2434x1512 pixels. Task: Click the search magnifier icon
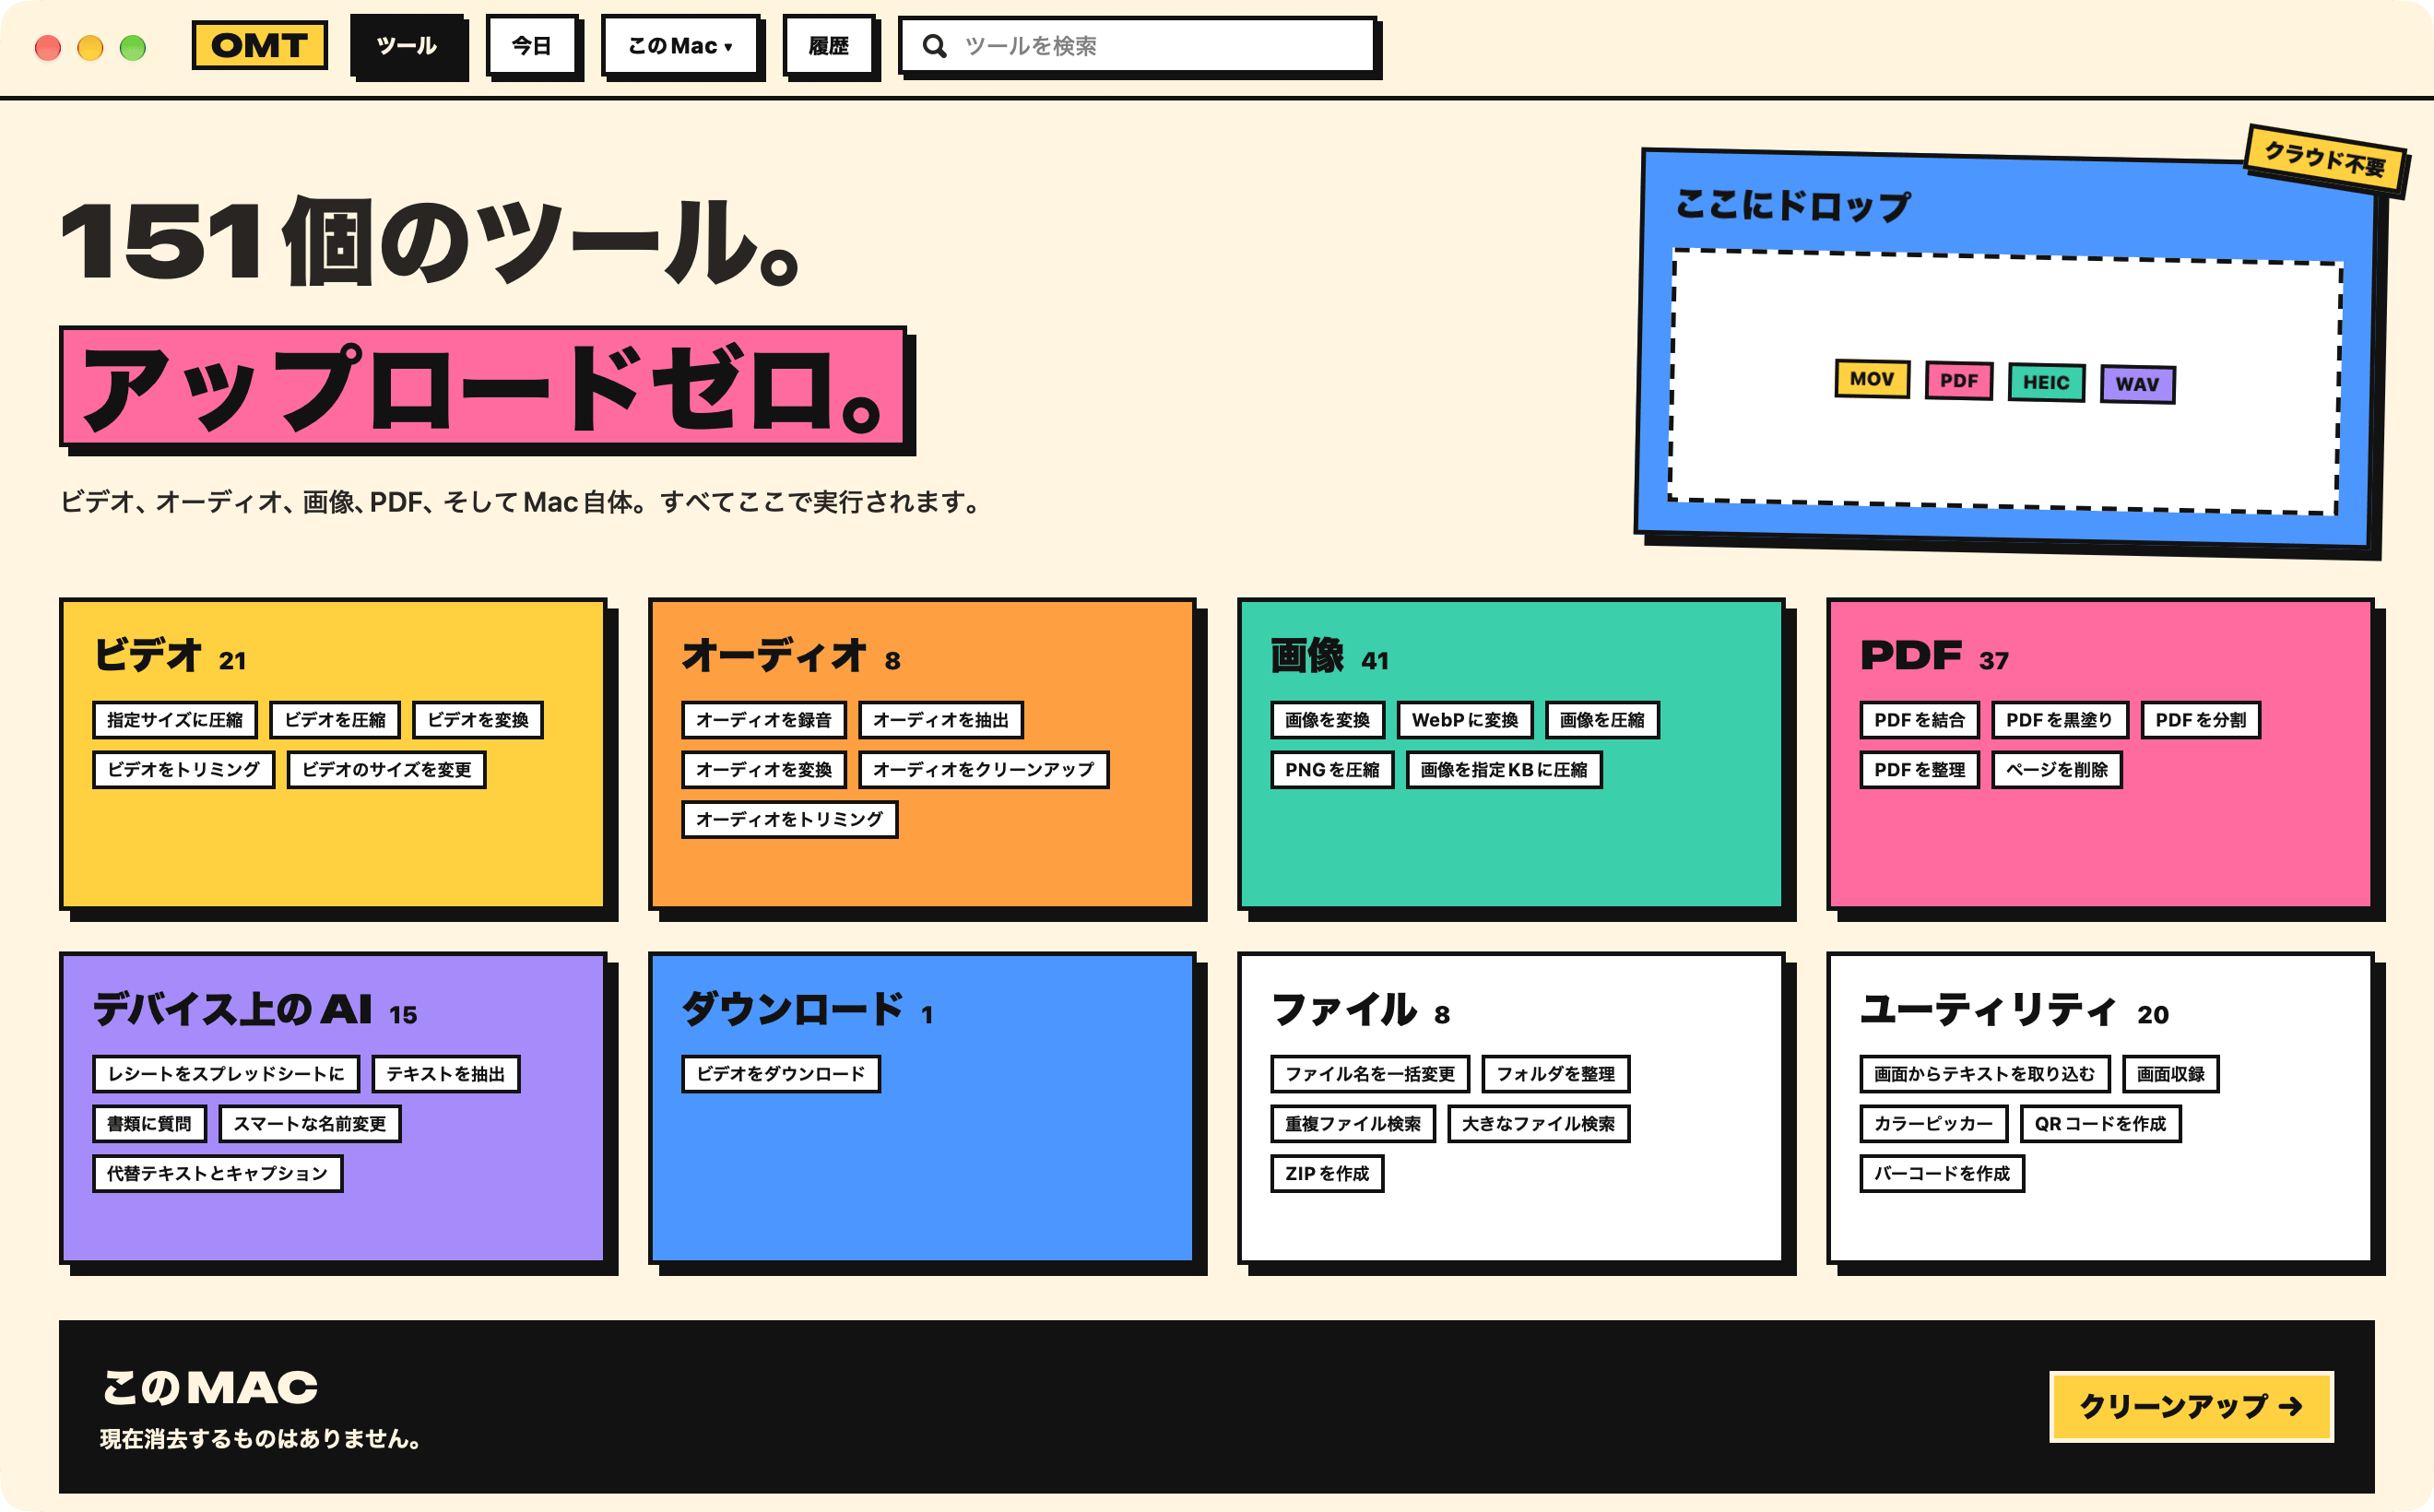tap(934, 46)
